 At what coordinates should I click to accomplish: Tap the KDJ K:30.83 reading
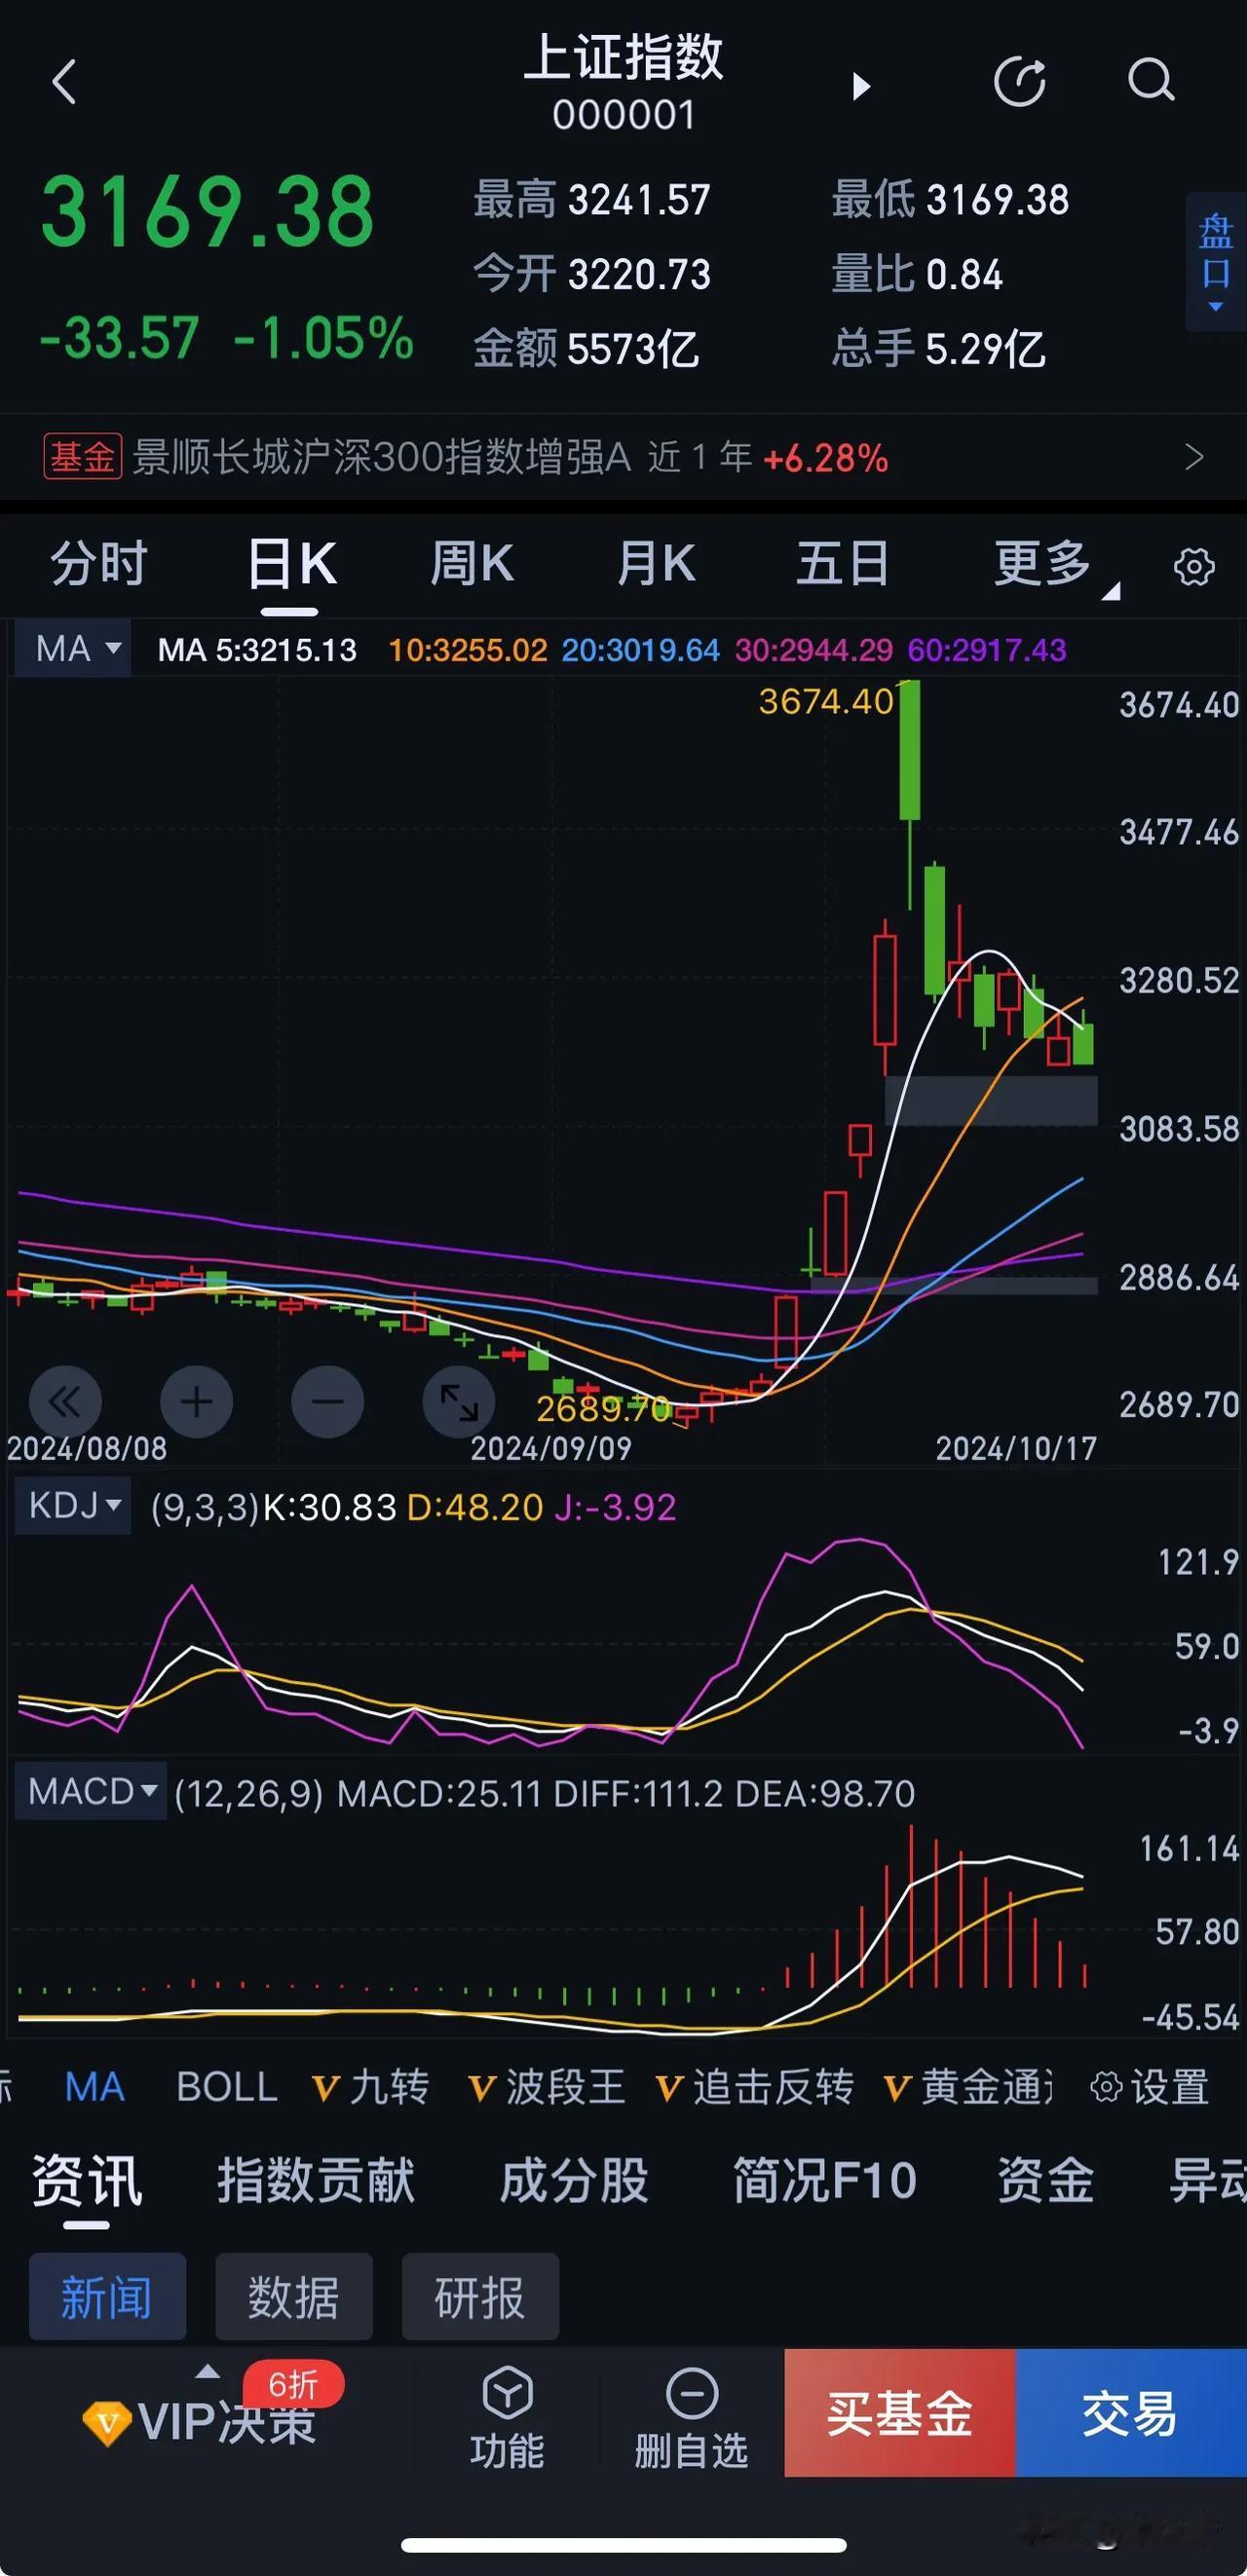pyautogui.click(x=329, y=1507)
